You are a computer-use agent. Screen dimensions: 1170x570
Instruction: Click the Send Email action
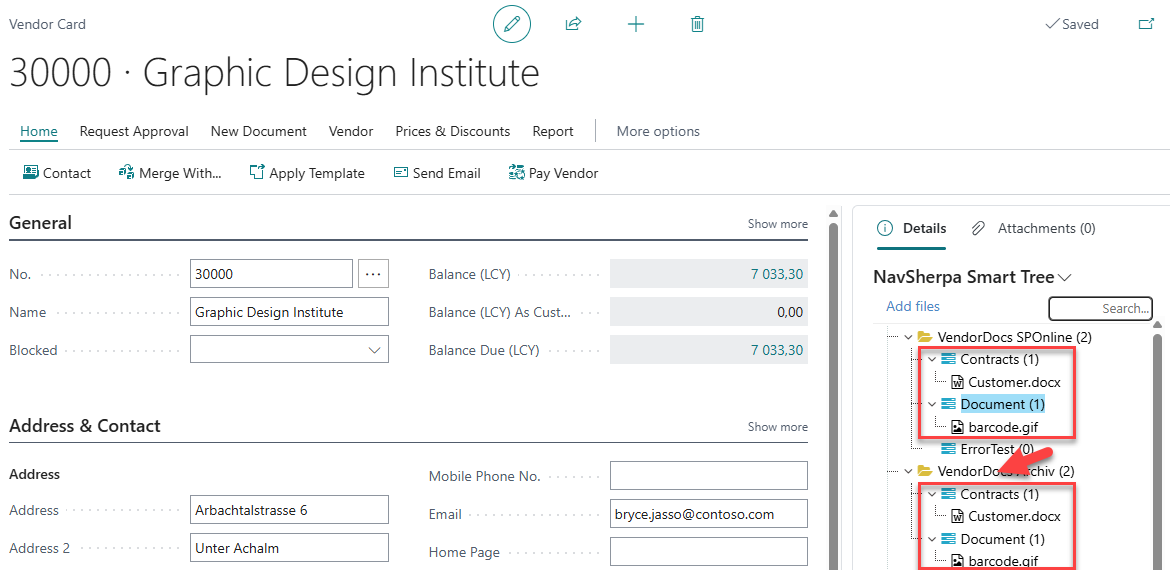(x=437, y=173)
